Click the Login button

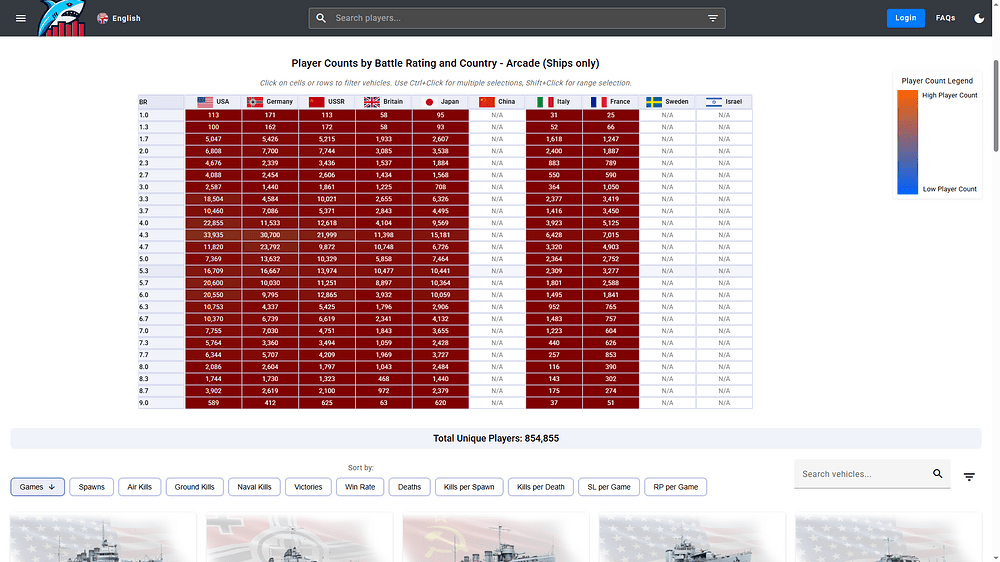click(905, 18)
